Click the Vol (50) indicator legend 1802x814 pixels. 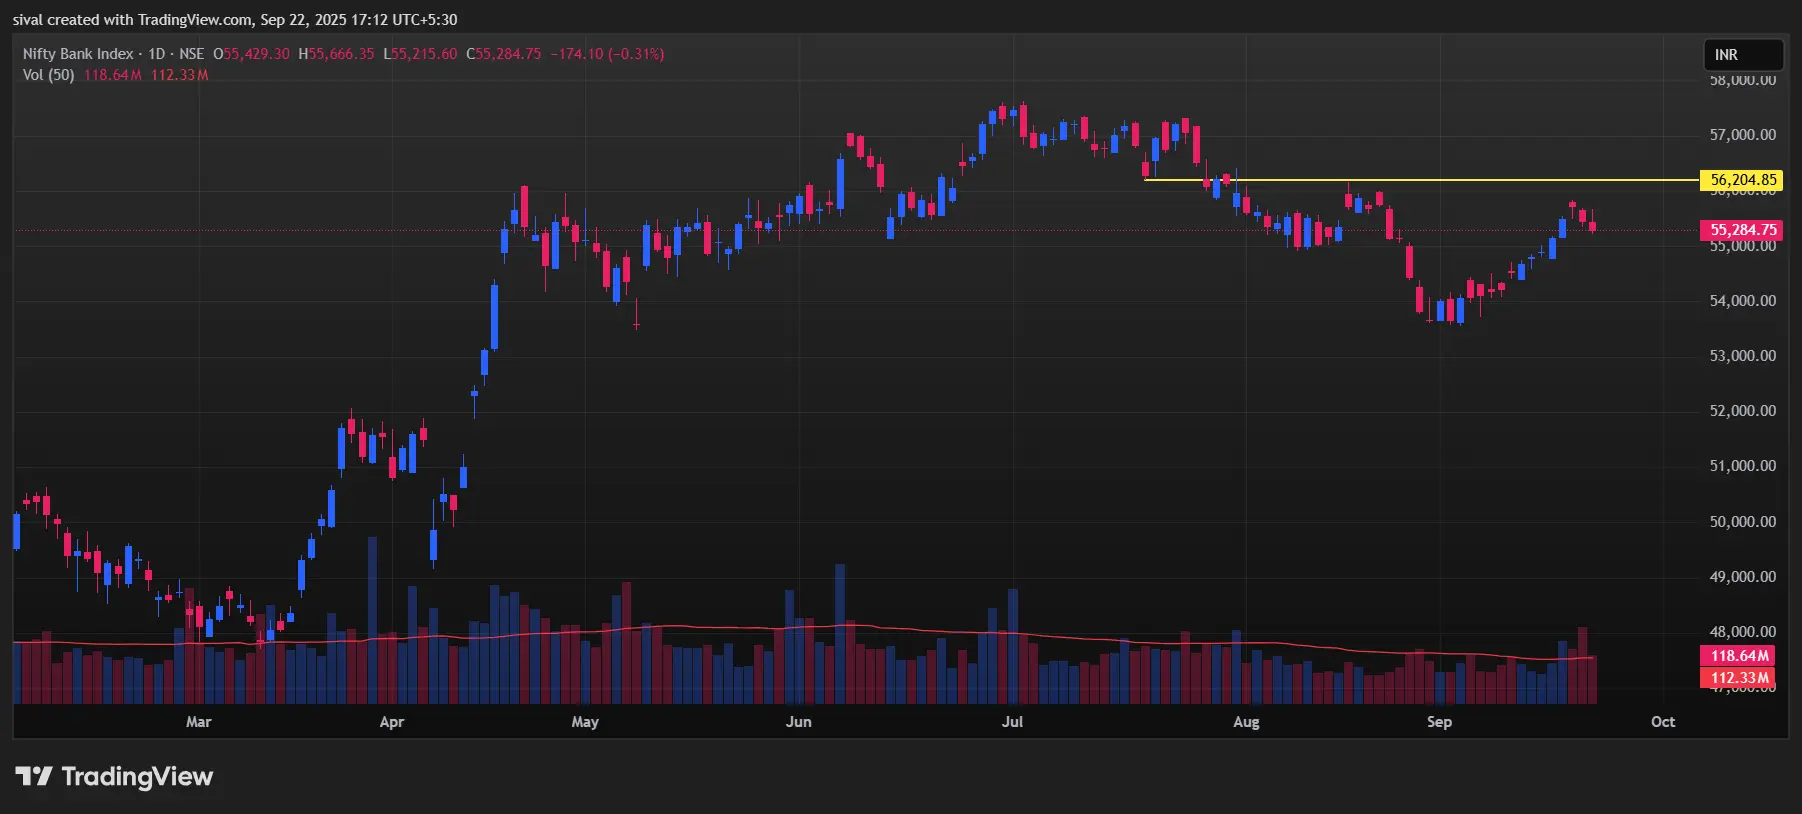click(x=49, y=75)
